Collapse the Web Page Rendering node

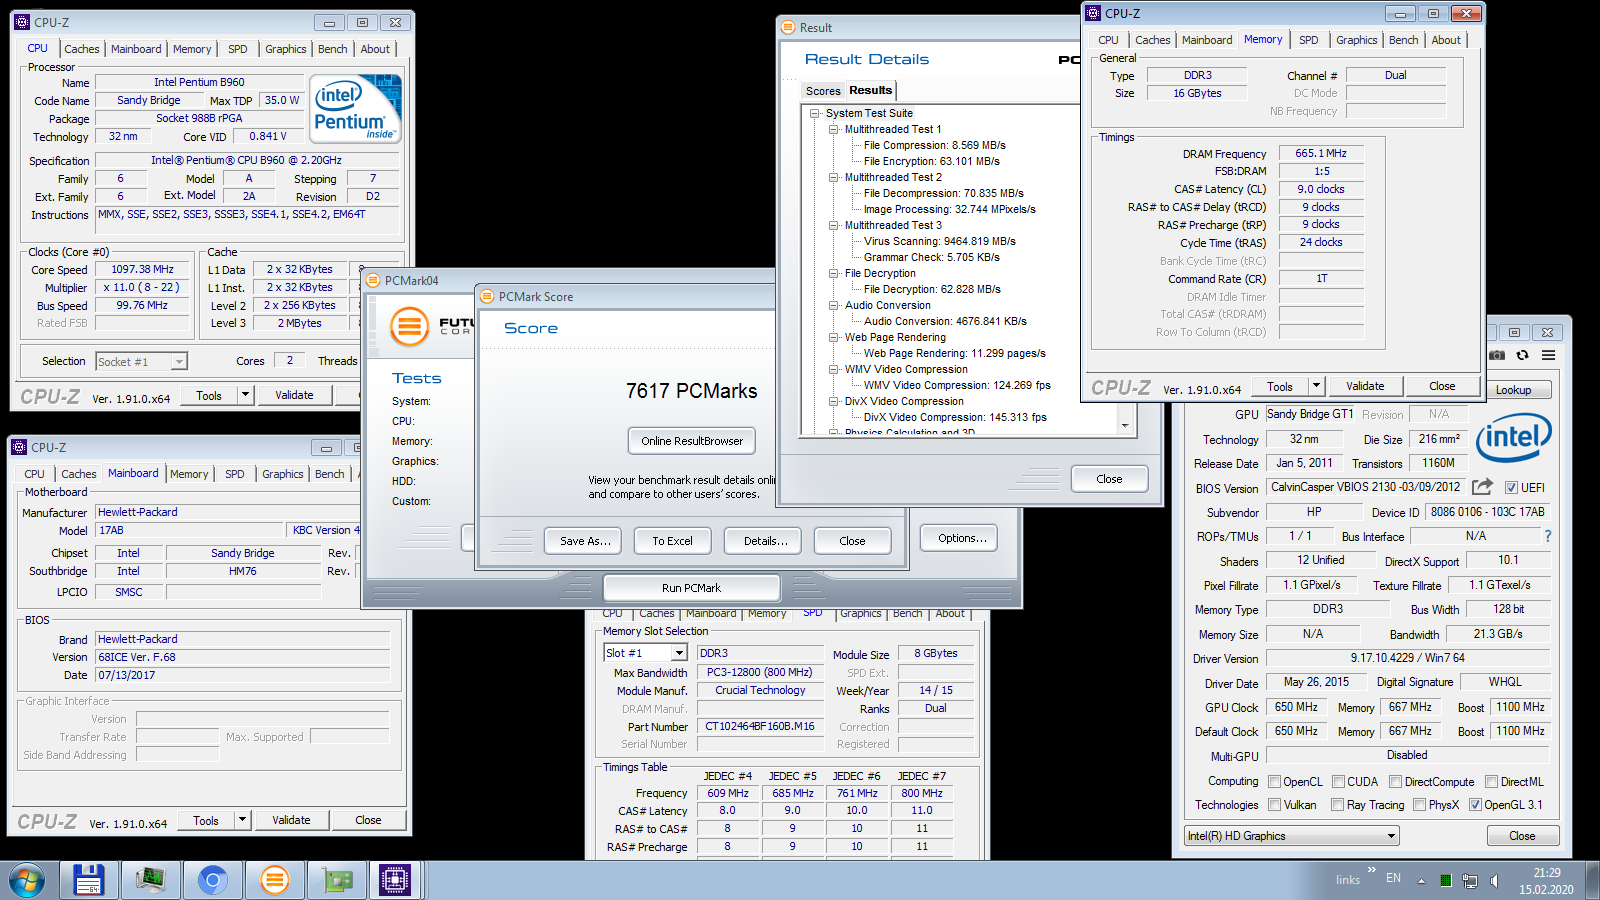pos(834,337)
